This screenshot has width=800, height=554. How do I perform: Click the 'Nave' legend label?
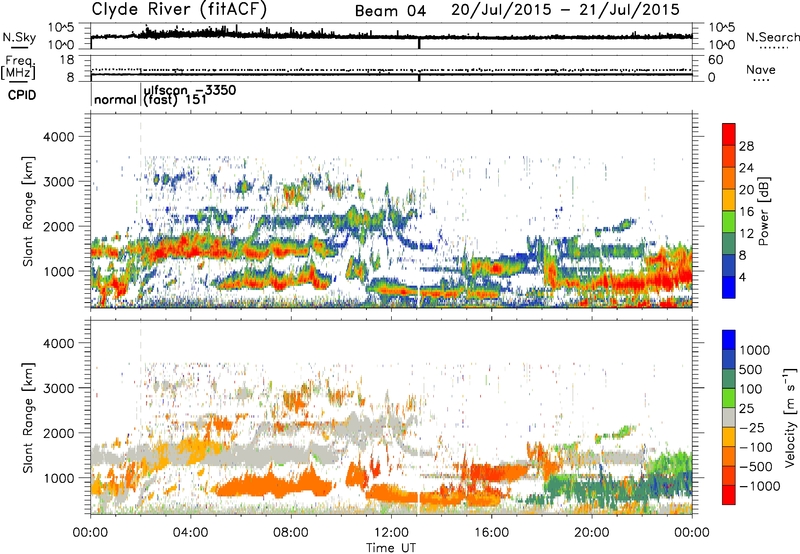pos(761,69)
